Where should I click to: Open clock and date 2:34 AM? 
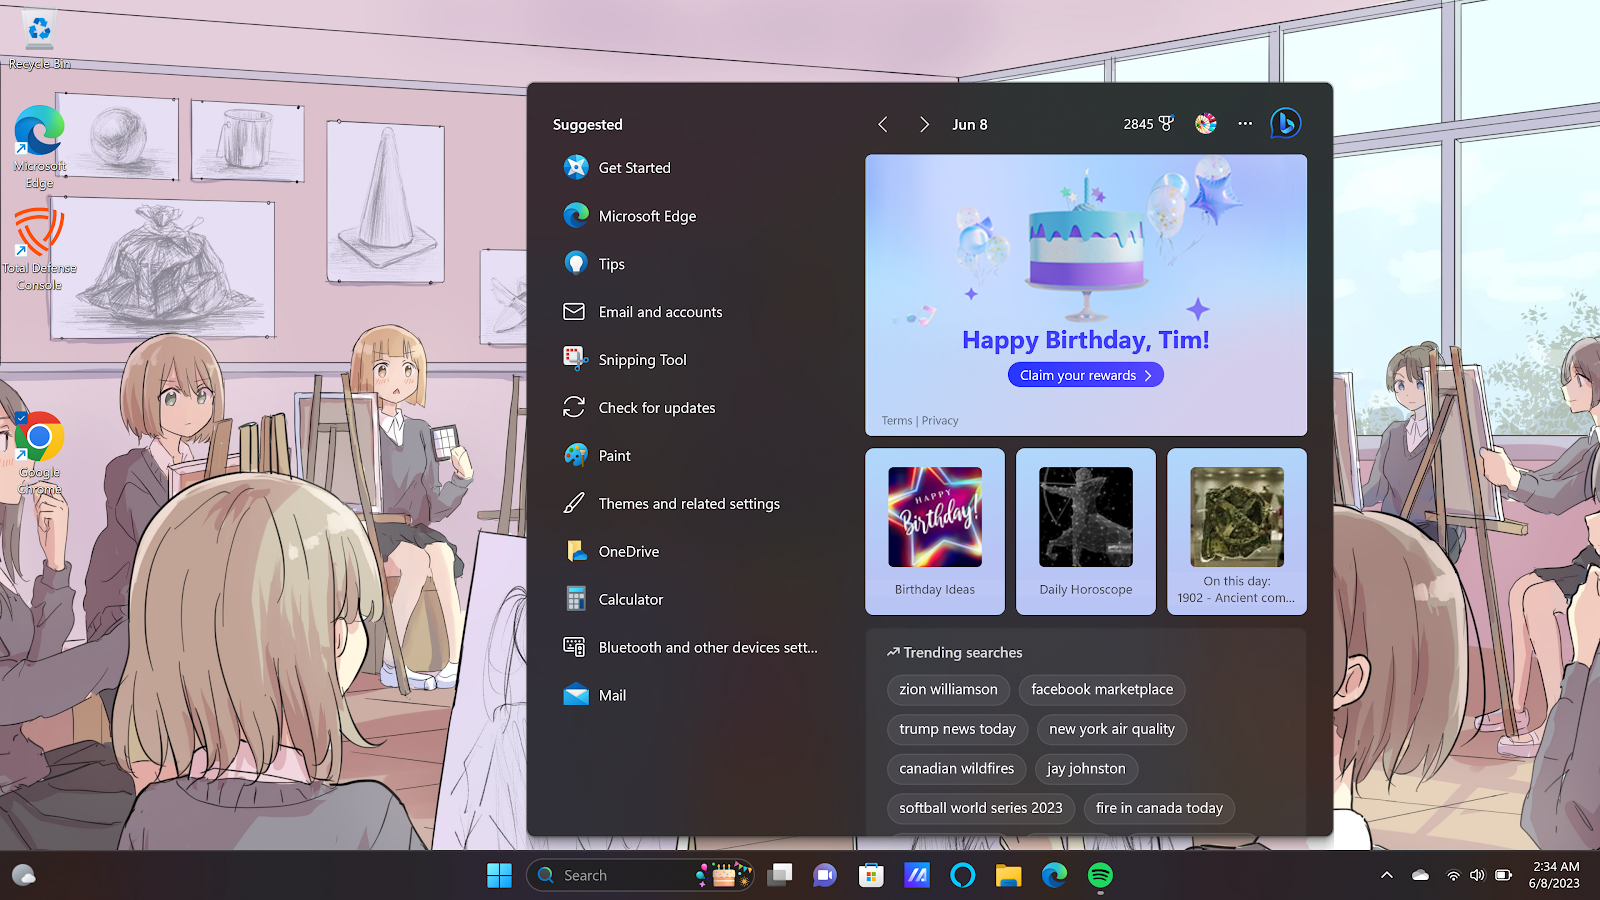pos(1555,875)
